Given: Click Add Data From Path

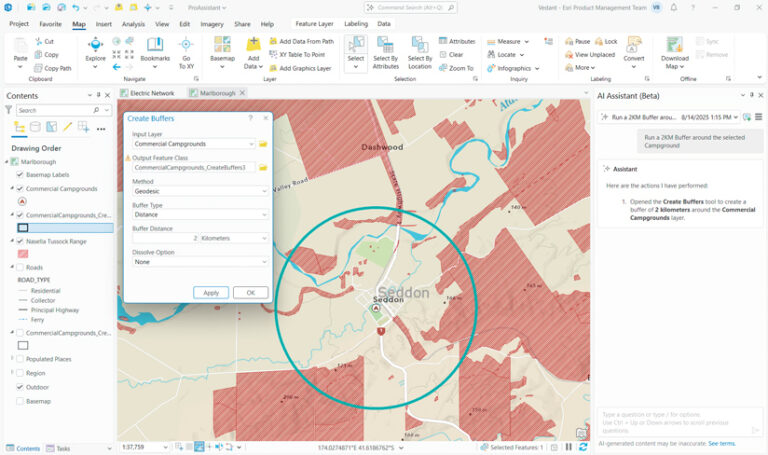Looking at the screenshot, I should click(x=301, y=42).
